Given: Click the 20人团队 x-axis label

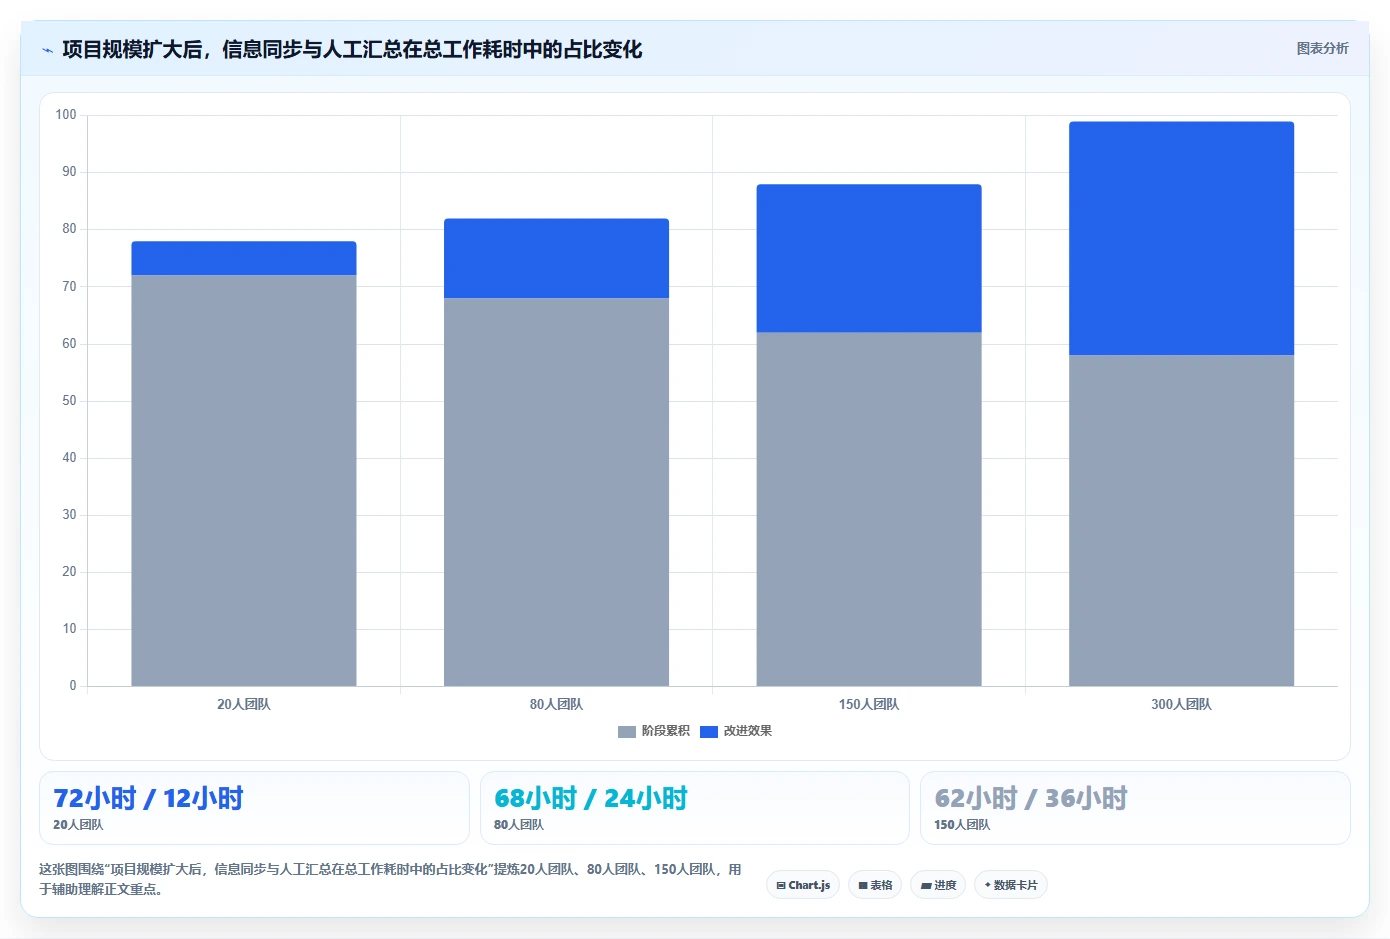Looking at the screenshot, I should coord(244,704).
